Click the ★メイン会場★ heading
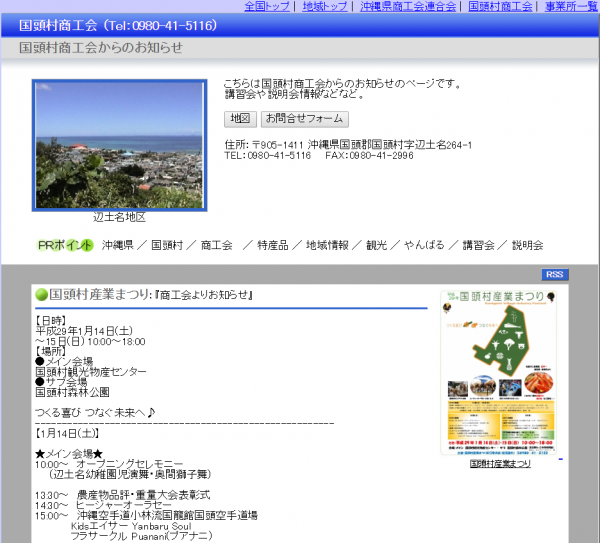 [x=69, y=454]
